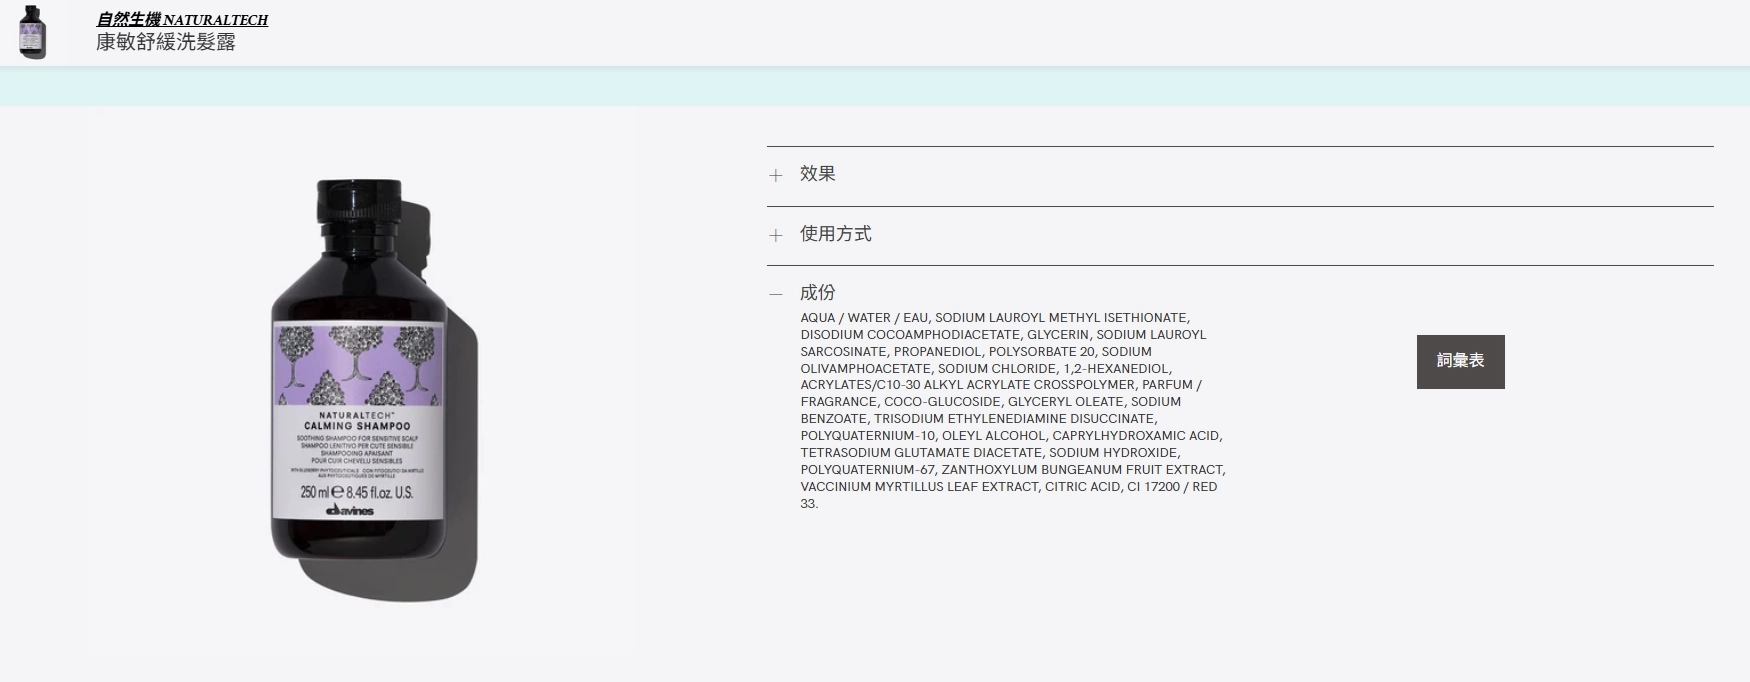Click the 康敏舒緩洗髮露 product title
1750x682 pixels.
pyautogui.click(x=166, y=43)
